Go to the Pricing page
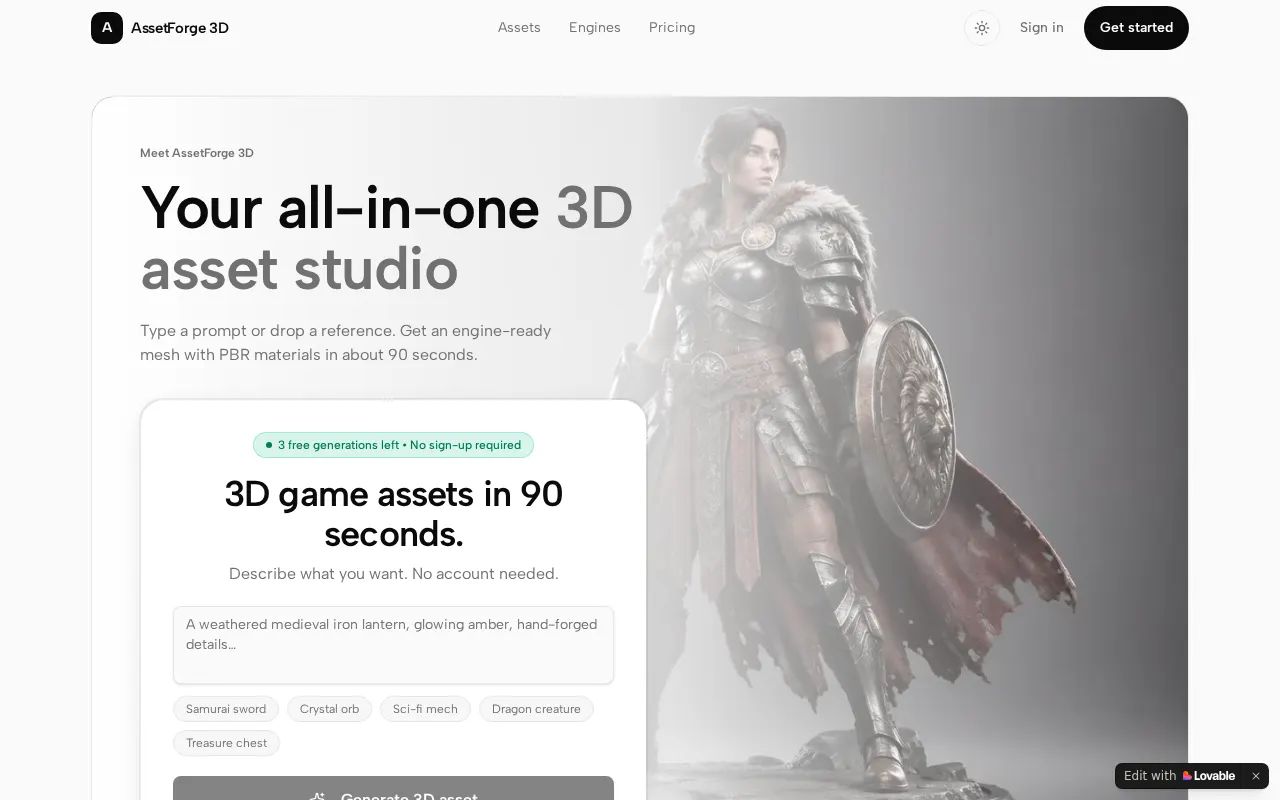1280x800 pixels. (672, 28)
